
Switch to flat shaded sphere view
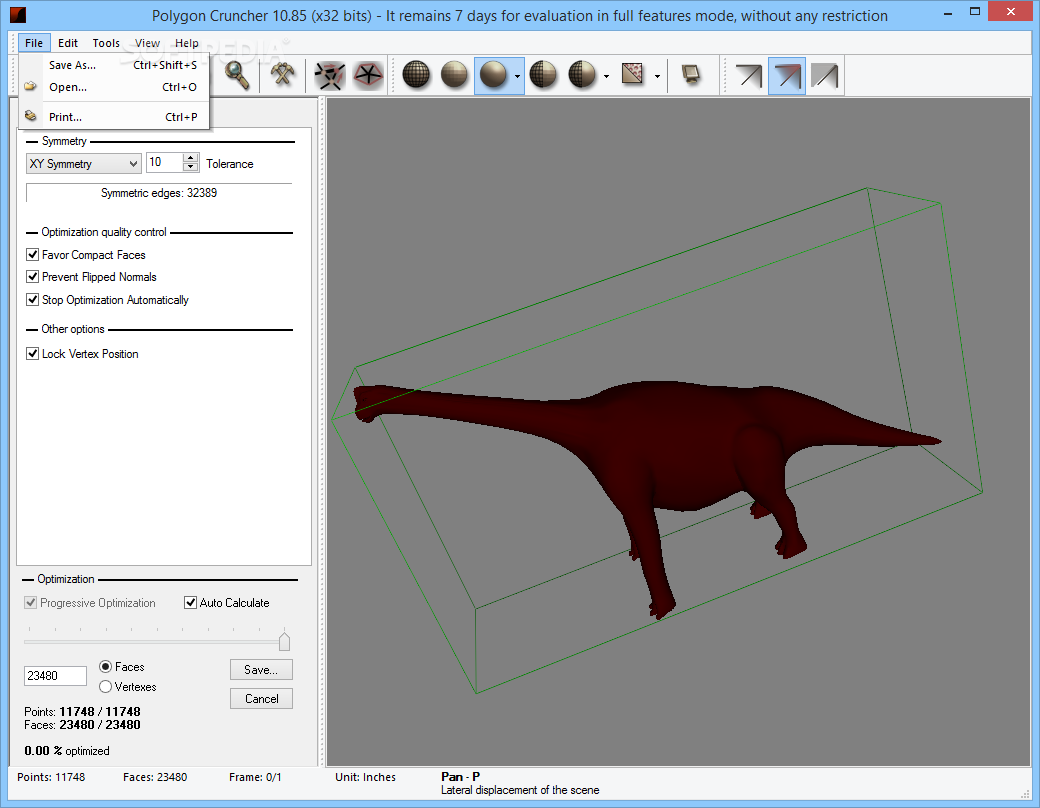click(454, 75)
